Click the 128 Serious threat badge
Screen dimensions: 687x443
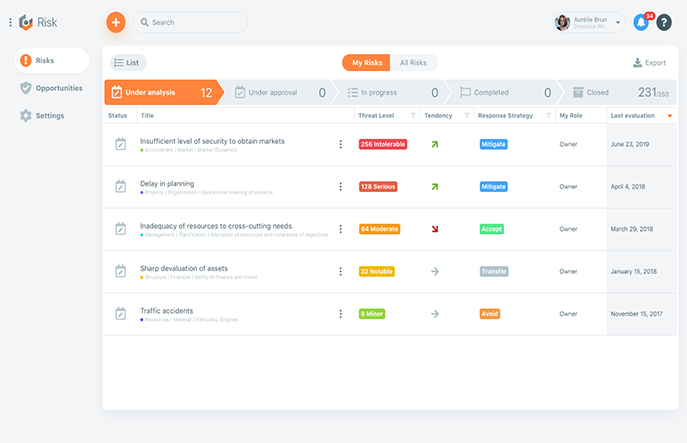378,187
